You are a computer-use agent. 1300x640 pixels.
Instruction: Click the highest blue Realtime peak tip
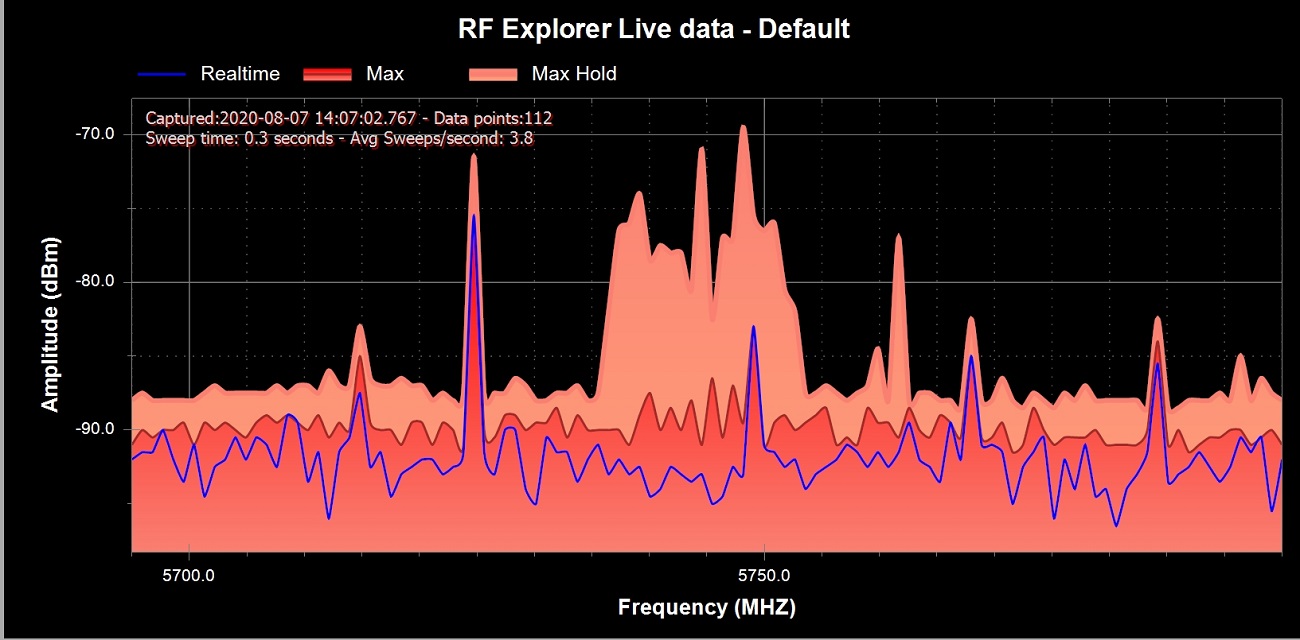474,215
